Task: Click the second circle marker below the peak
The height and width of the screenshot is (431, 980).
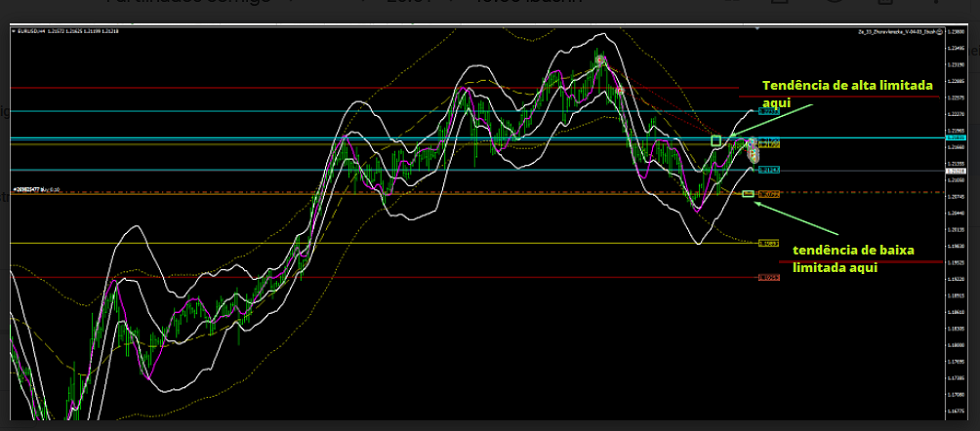Action: click(620, 91)
